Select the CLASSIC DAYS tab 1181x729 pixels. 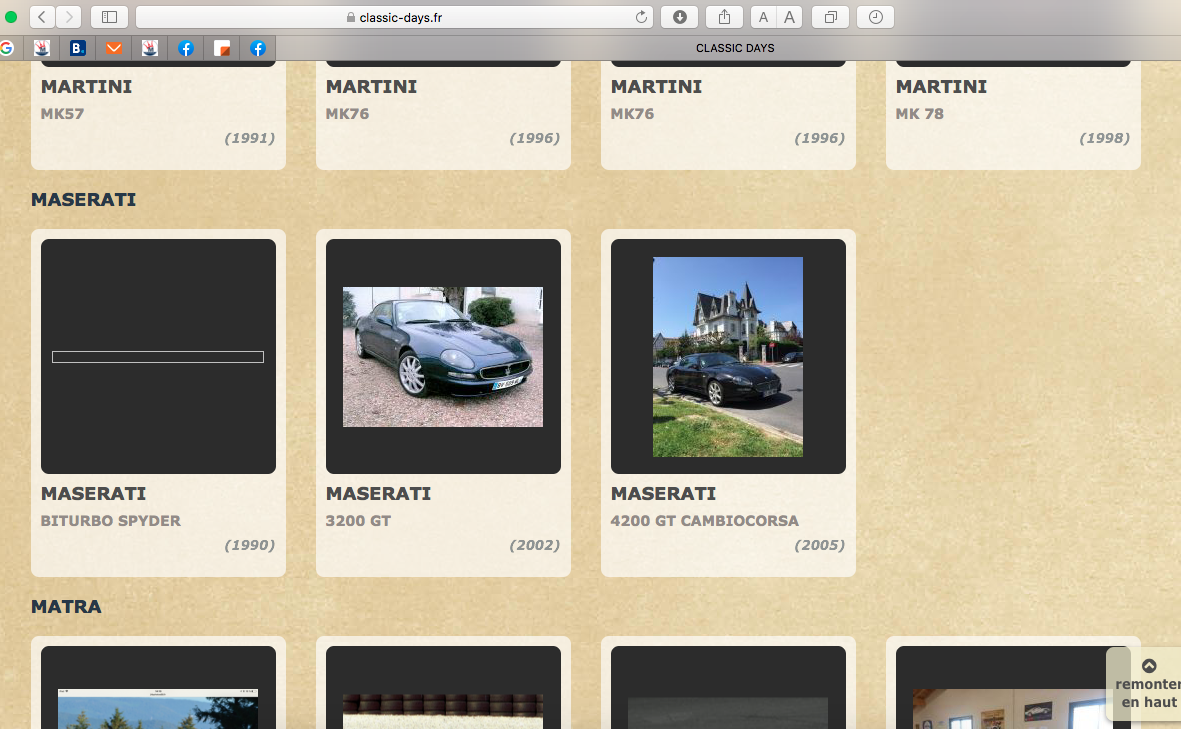(x=734, y=48)
